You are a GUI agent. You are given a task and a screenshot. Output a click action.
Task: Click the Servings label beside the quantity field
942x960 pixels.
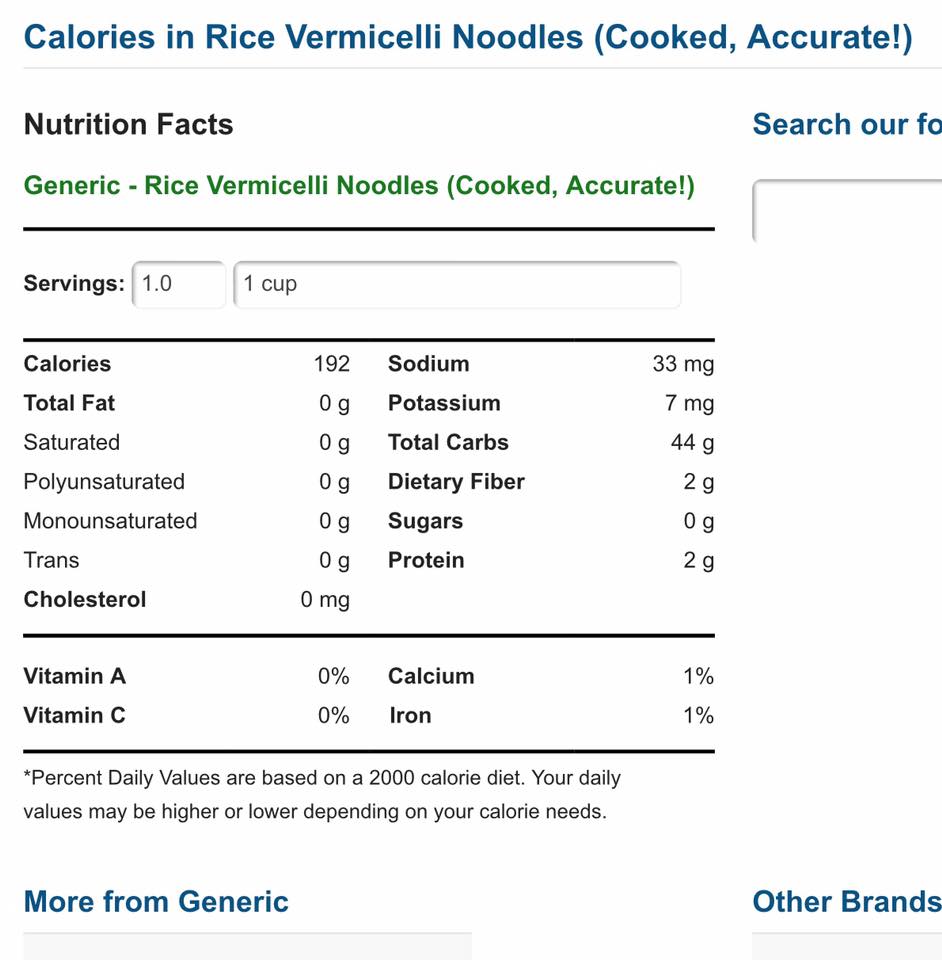[74, 283]
